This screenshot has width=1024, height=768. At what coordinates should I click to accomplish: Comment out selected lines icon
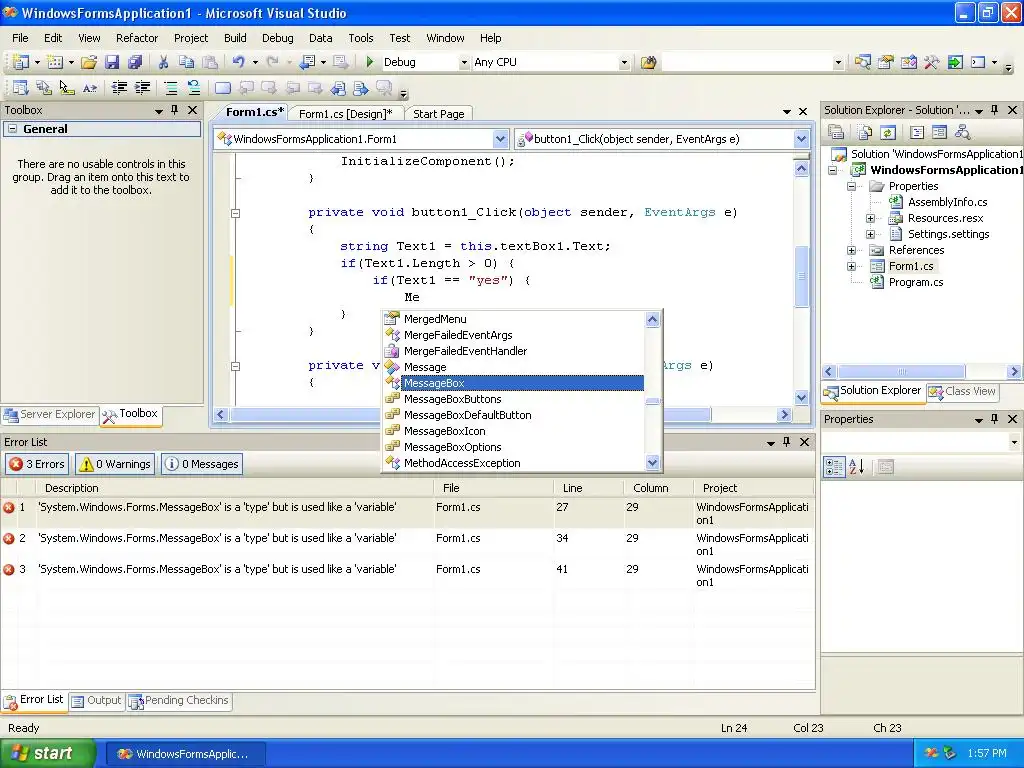170,88
